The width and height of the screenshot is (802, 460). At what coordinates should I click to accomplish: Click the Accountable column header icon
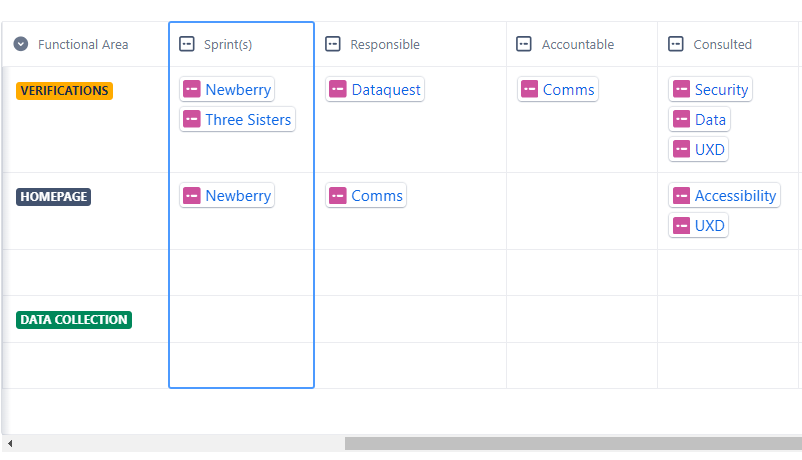click(524, 44)
